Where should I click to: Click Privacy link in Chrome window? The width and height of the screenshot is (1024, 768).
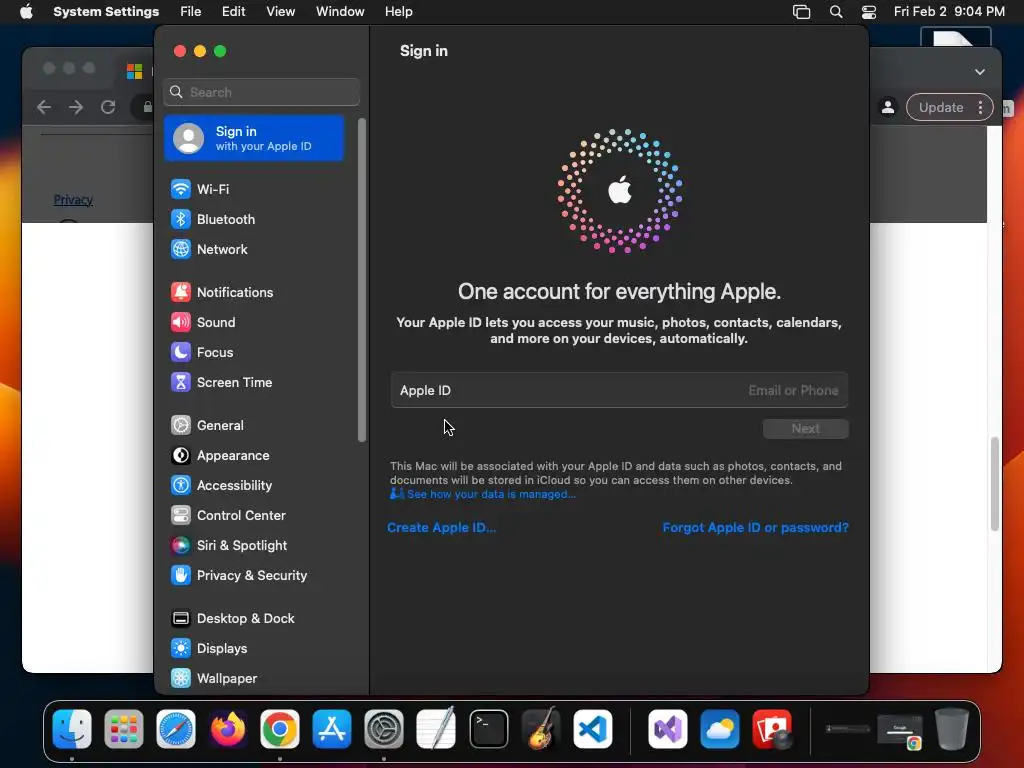tap(73, 200)
